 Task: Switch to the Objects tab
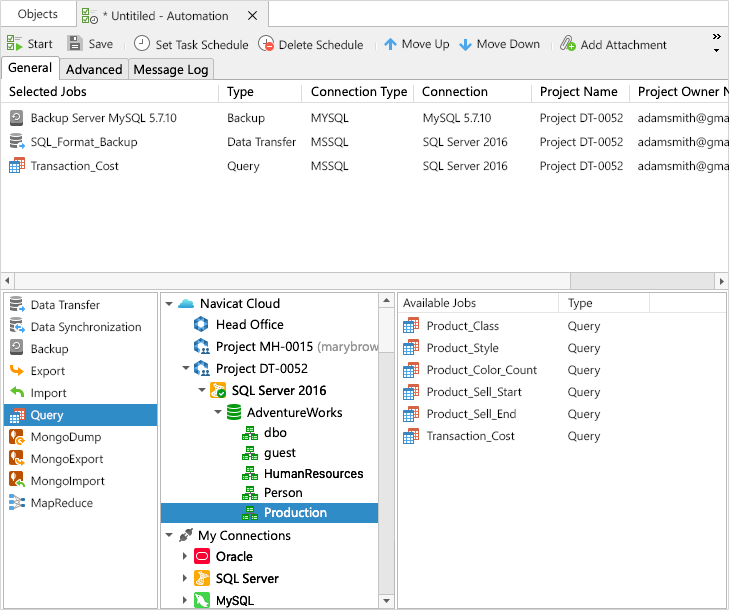point(38,14)
